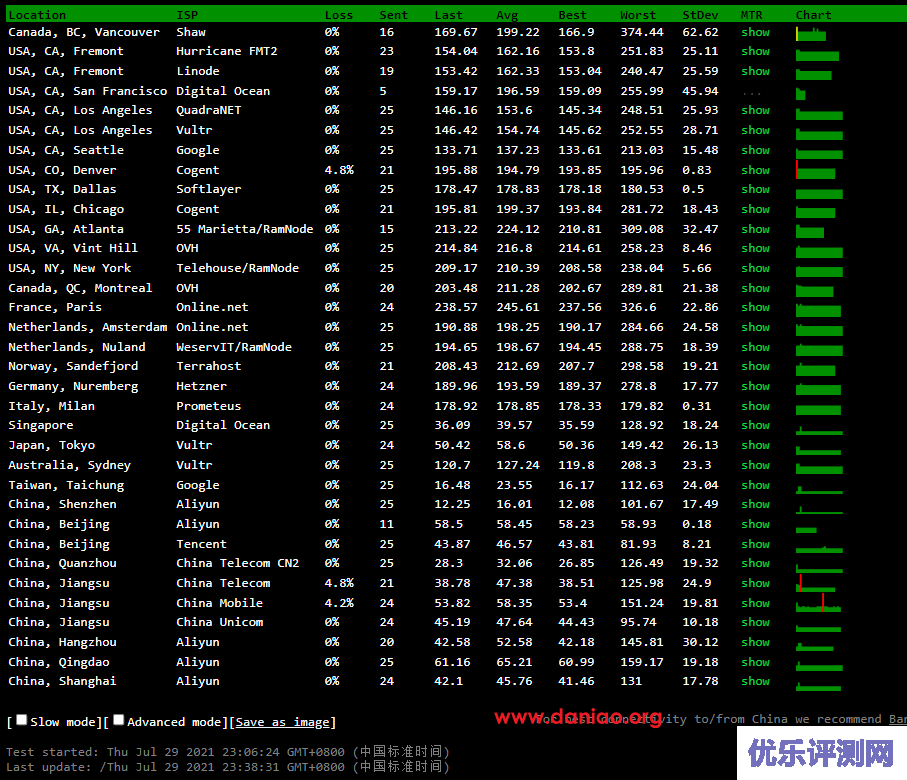The width and height of the screenshot is (907, 780).
Task: Show MTR for Quanzhou China Telecom CN2
Action: click(755, 564)
